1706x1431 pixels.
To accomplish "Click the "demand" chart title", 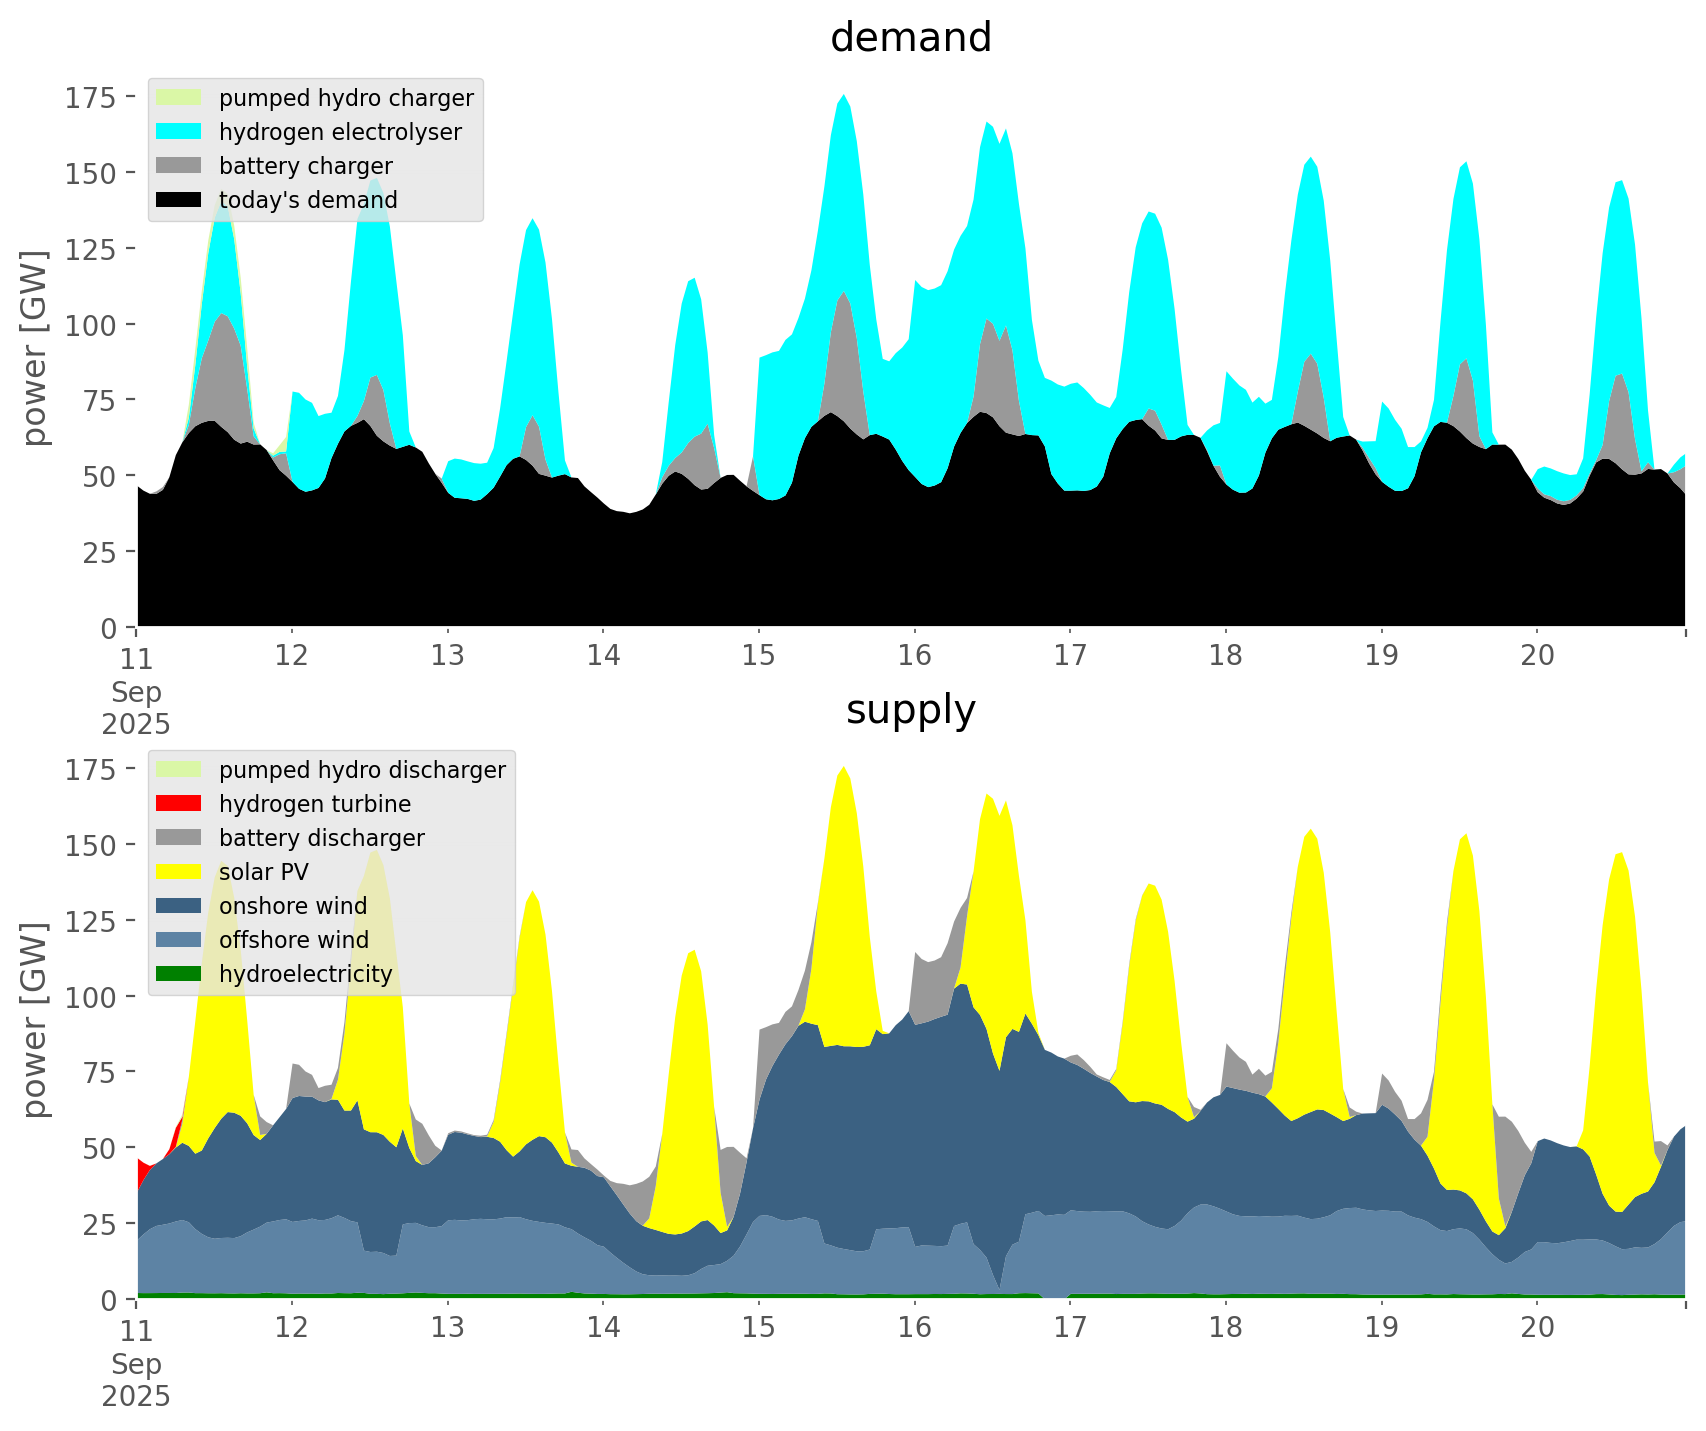I will (910, 38).
